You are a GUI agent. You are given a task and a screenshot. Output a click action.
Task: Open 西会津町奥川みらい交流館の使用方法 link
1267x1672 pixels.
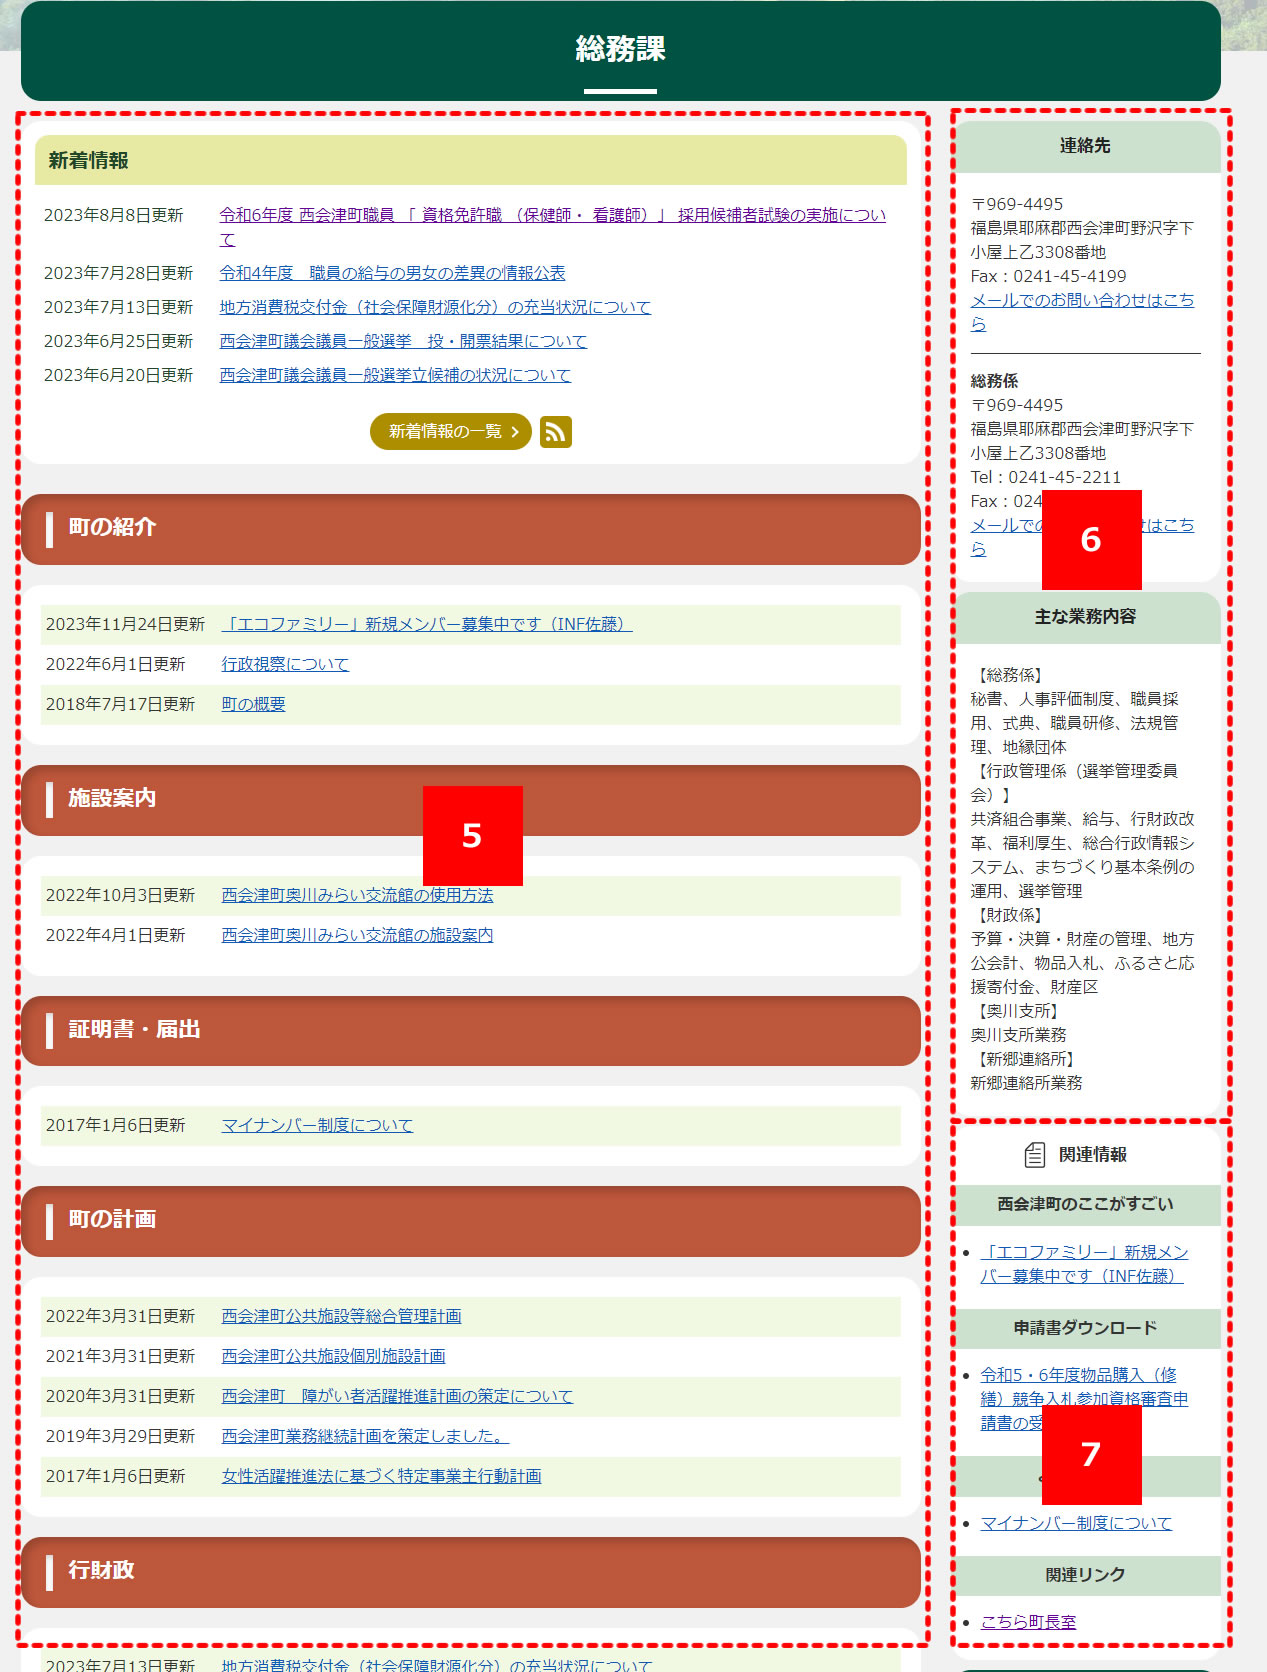pyautogui.click(x=357, y=895)
